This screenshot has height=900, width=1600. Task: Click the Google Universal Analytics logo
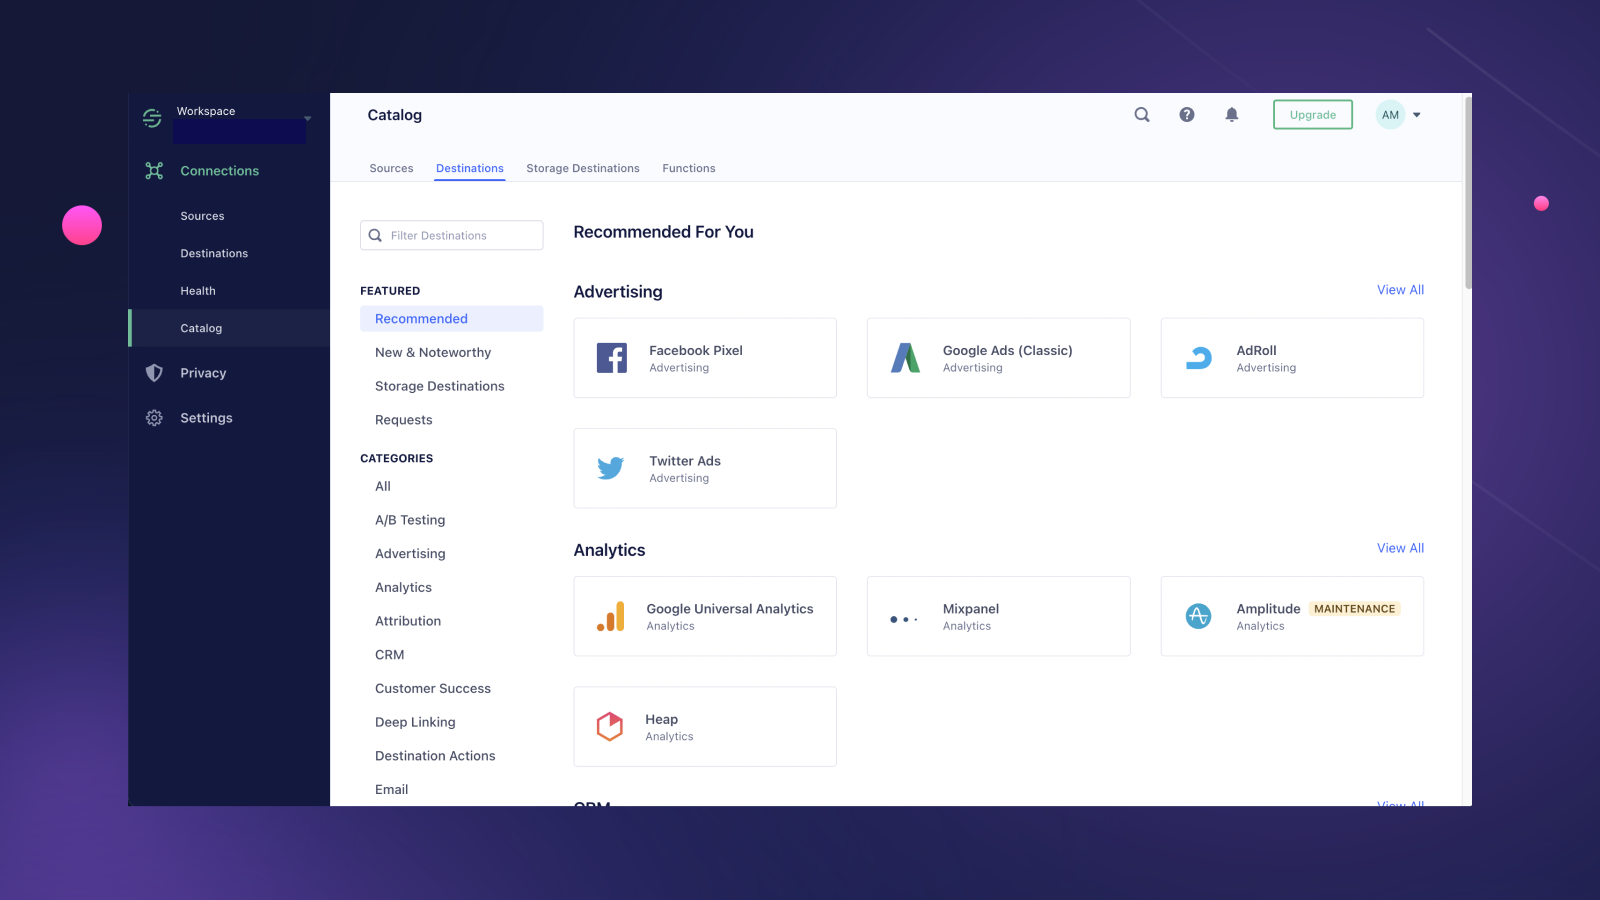[x=611, y=616]
